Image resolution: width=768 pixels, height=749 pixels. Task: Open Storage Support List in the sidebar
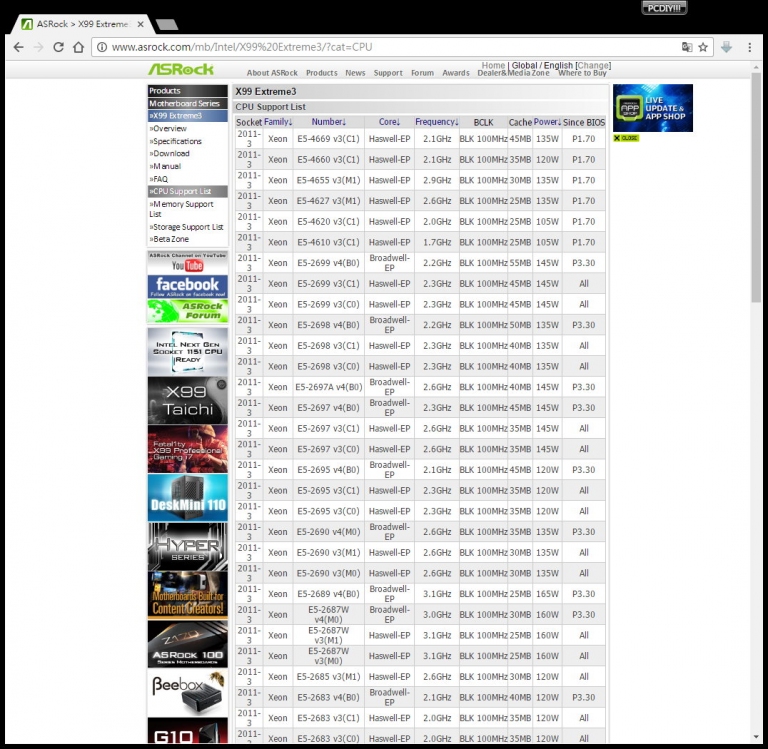tap(188, 227)
